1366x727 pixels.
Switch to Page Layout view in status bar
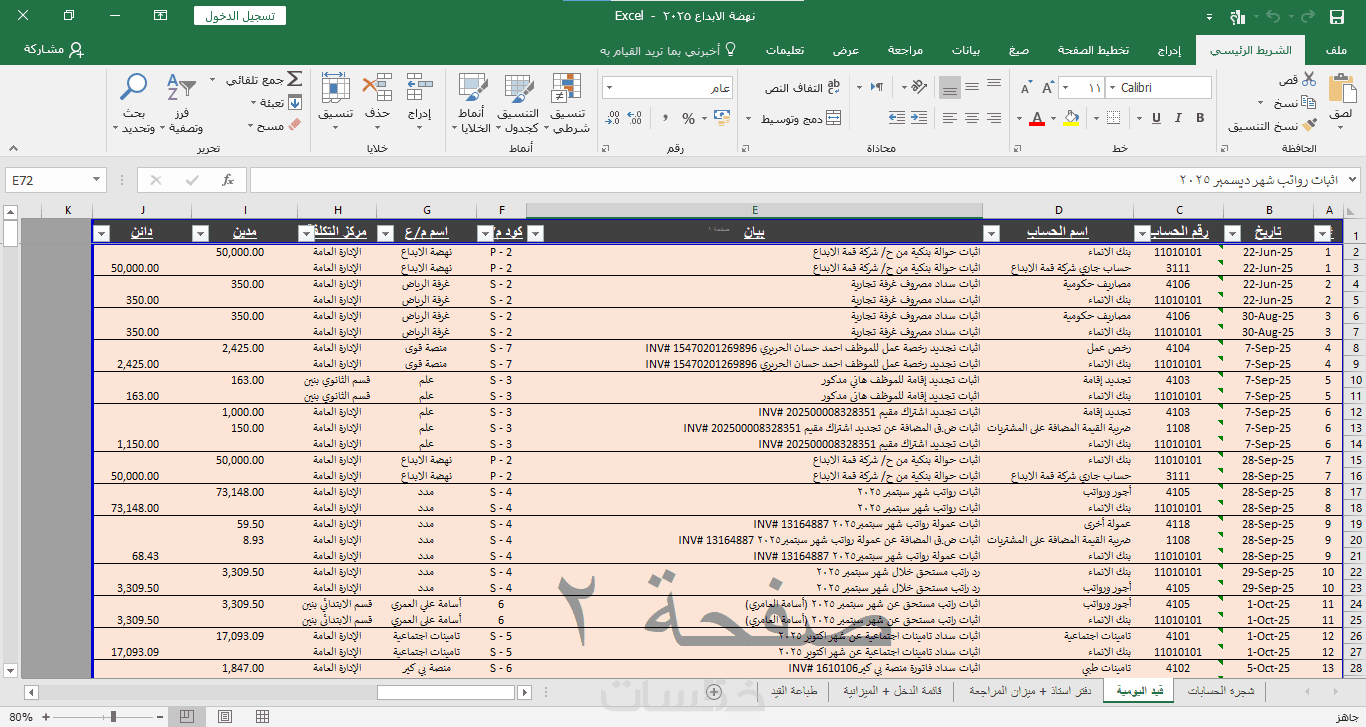[x=224, y=716]
